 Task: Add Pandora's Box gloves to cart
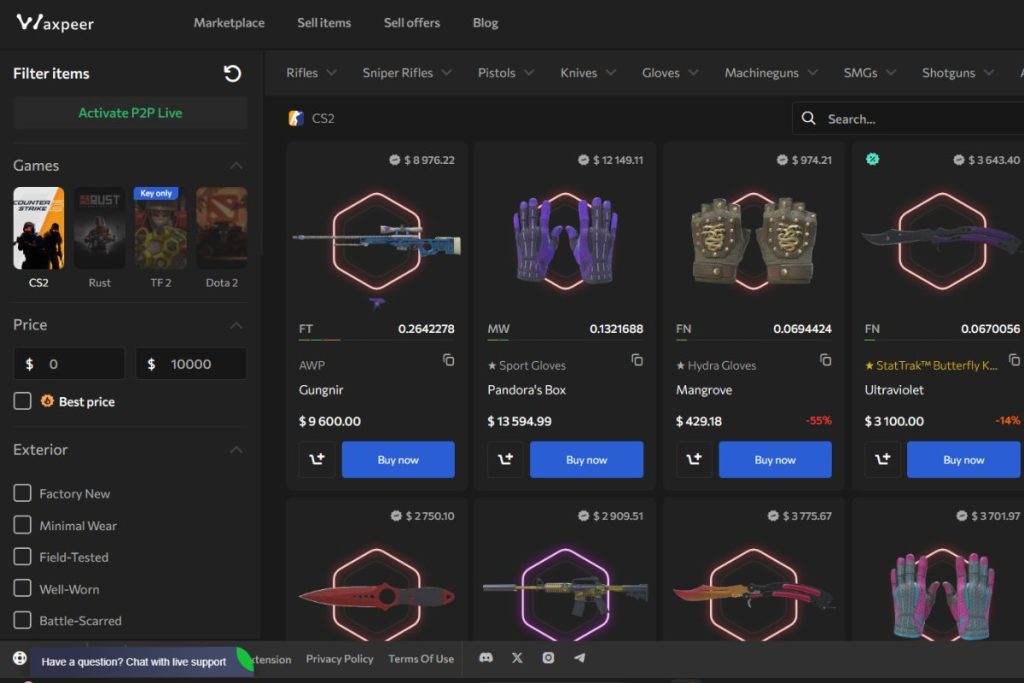coord(505,459)
